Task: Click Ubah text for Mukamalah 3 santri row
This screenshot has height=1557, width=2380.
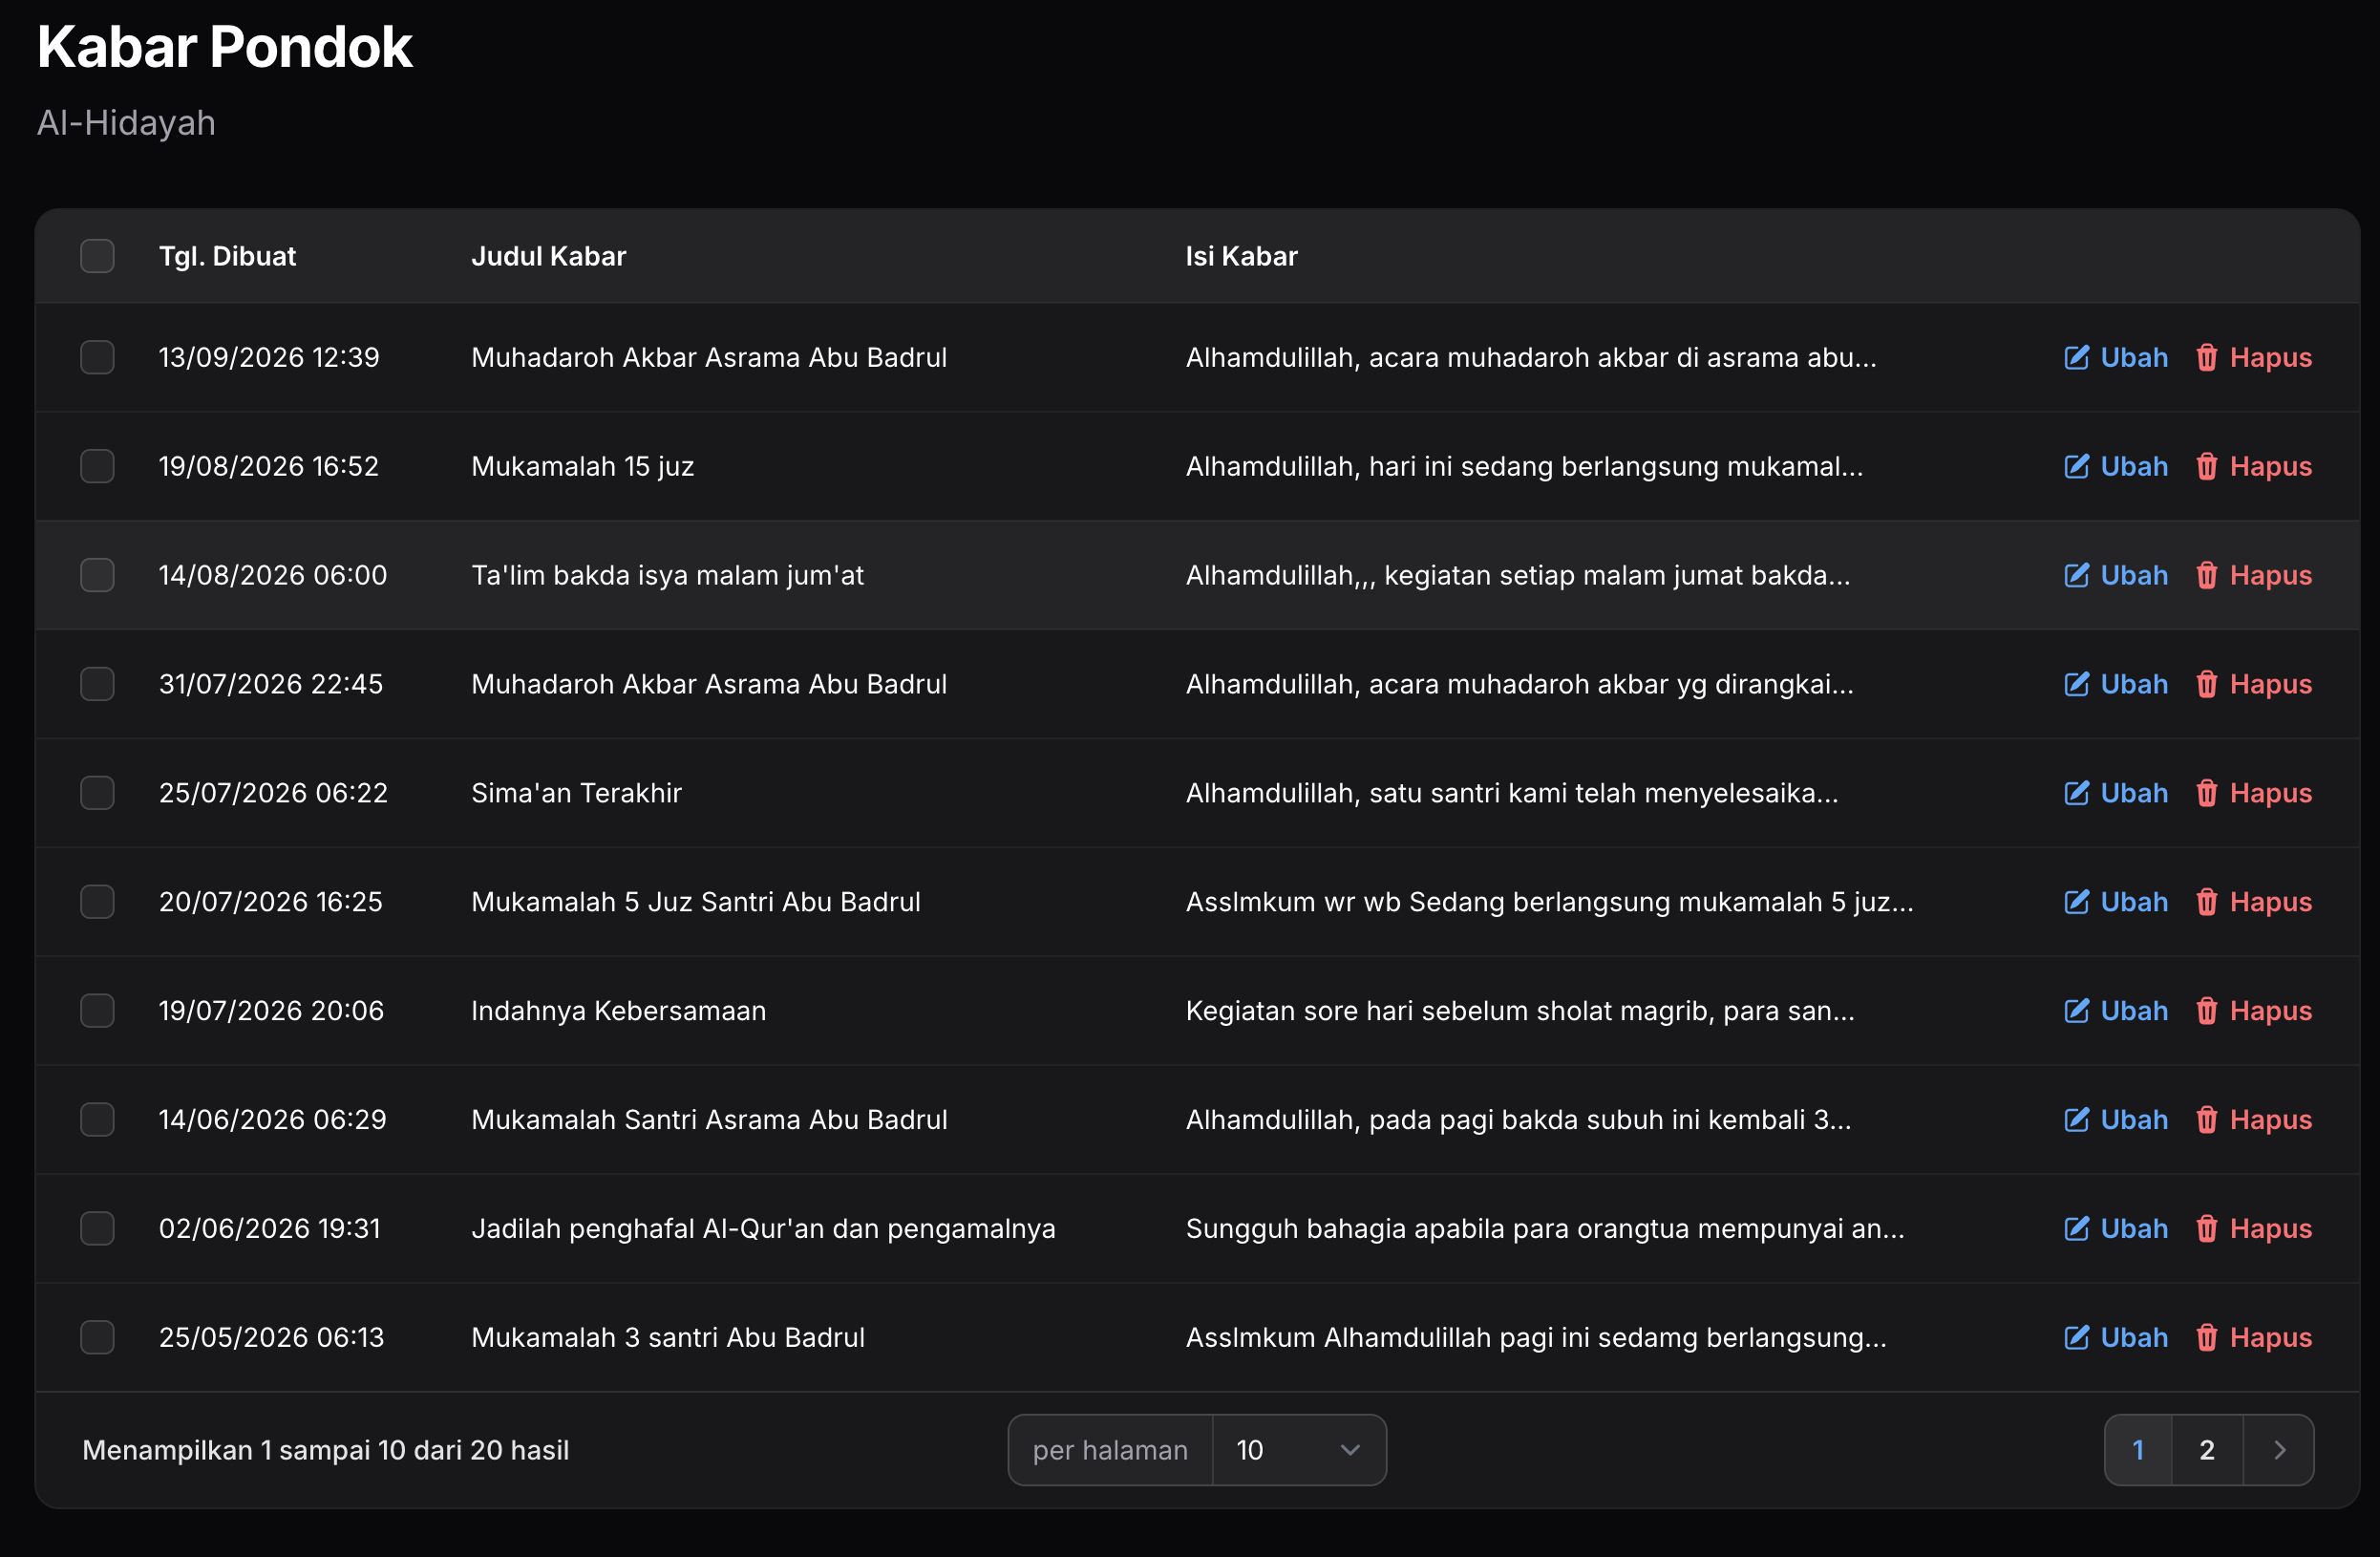Action: (x=2134, y=1337)
